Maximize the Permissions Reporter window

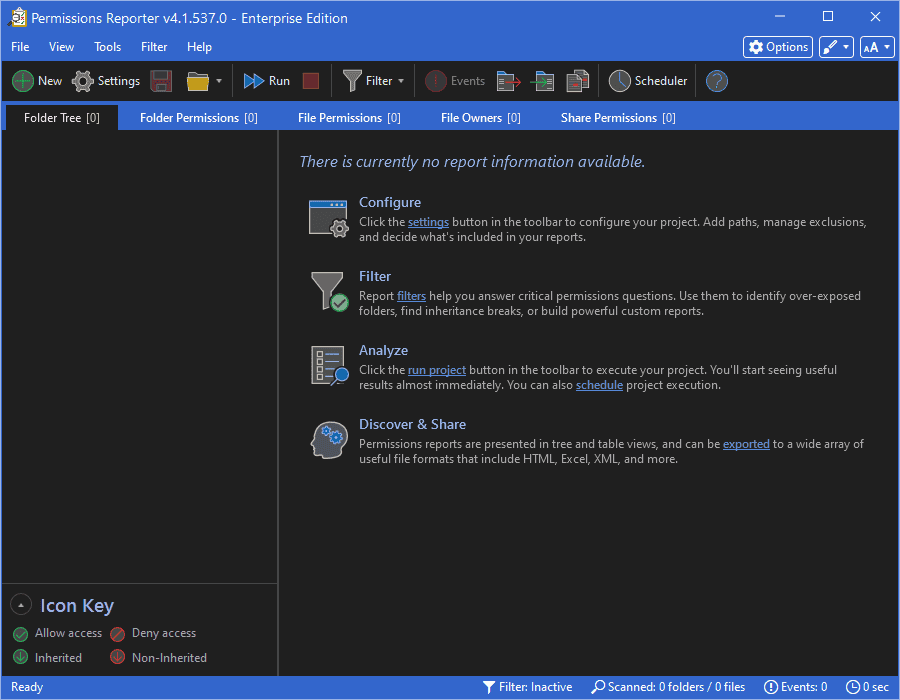point(828,17)
